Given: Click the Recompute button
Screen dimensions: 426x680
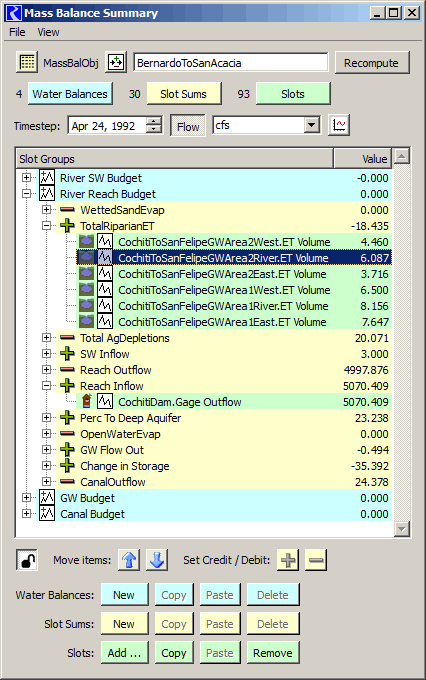Looking at the screenshot, I should (x=372, y=62).
